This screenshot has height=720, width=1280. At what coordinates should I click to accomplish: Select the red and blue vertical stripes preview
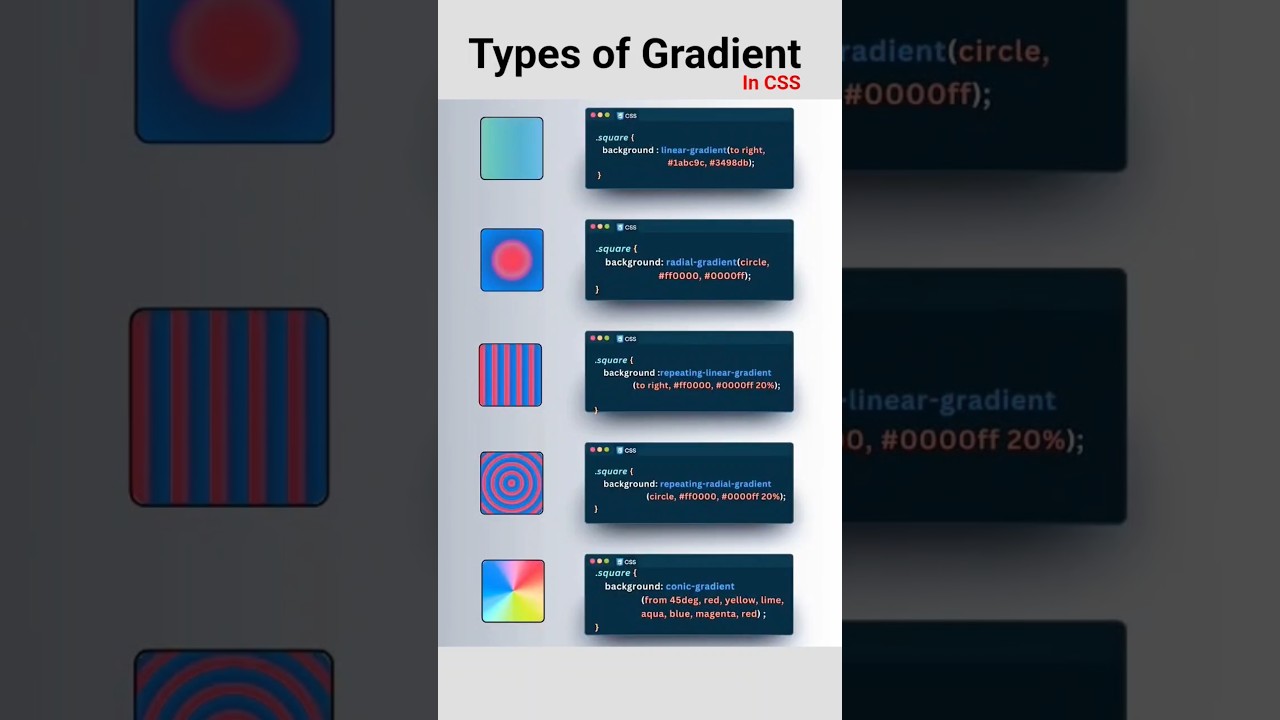[x=510, y=375]
